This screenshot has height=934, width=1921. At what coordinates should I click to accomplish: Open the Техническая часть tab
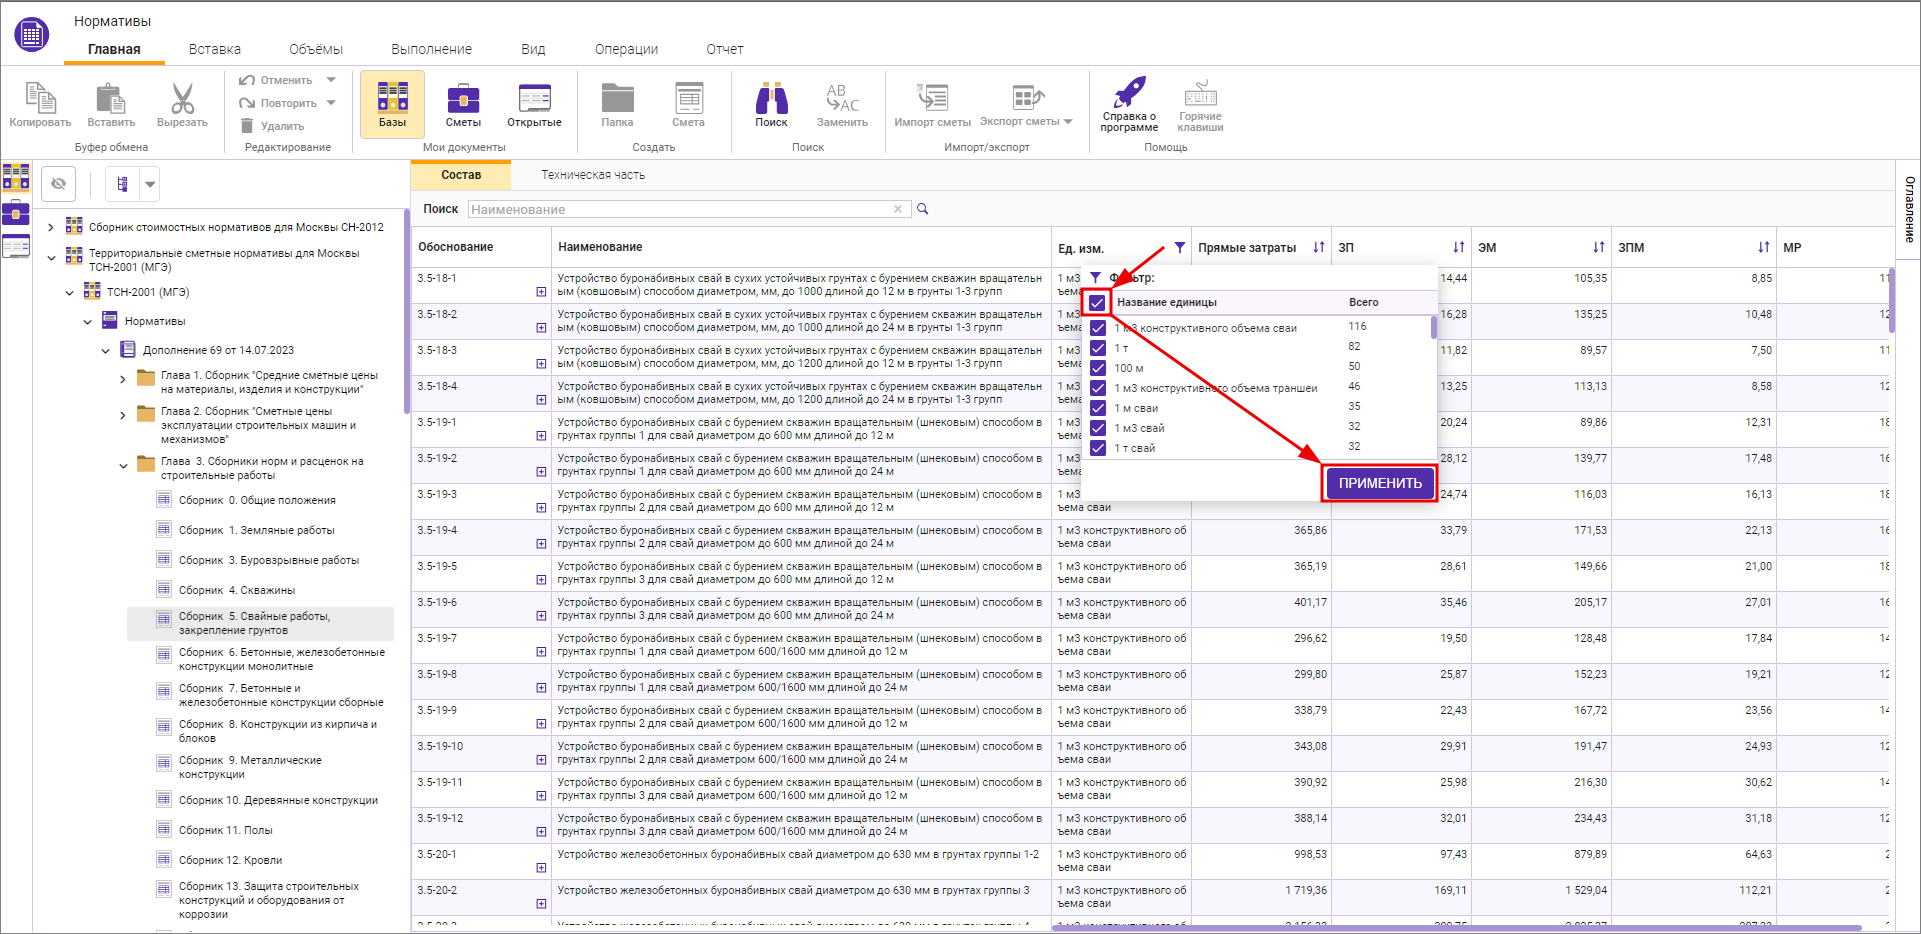593,175
